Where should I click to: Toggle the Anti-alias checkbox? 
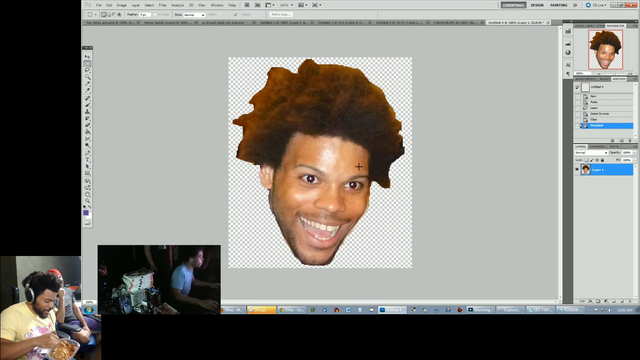pos(156,14)
